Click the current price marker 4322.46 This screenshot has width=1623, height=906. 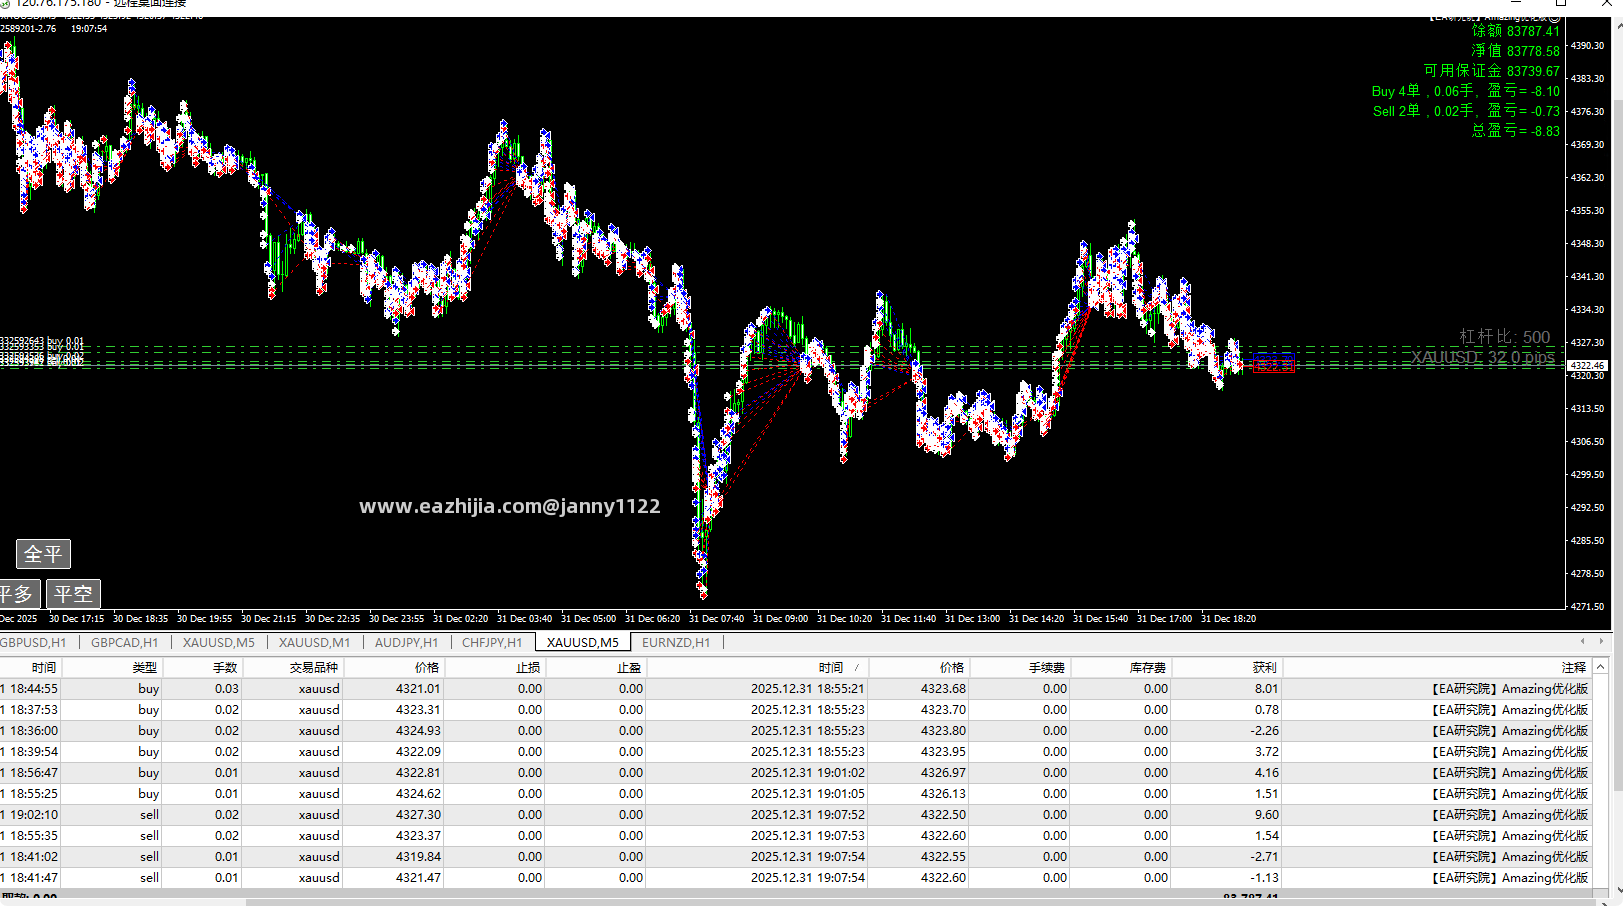coord(1586,366)
